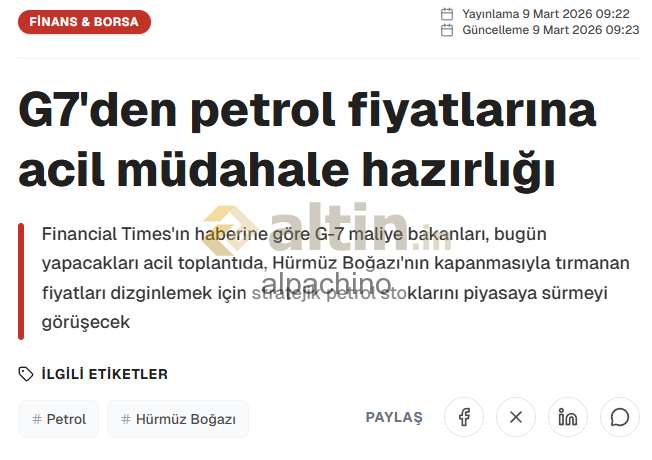
Task: Open the Petrol tag page
Action: pyautogui.click(x=66, y=419)
